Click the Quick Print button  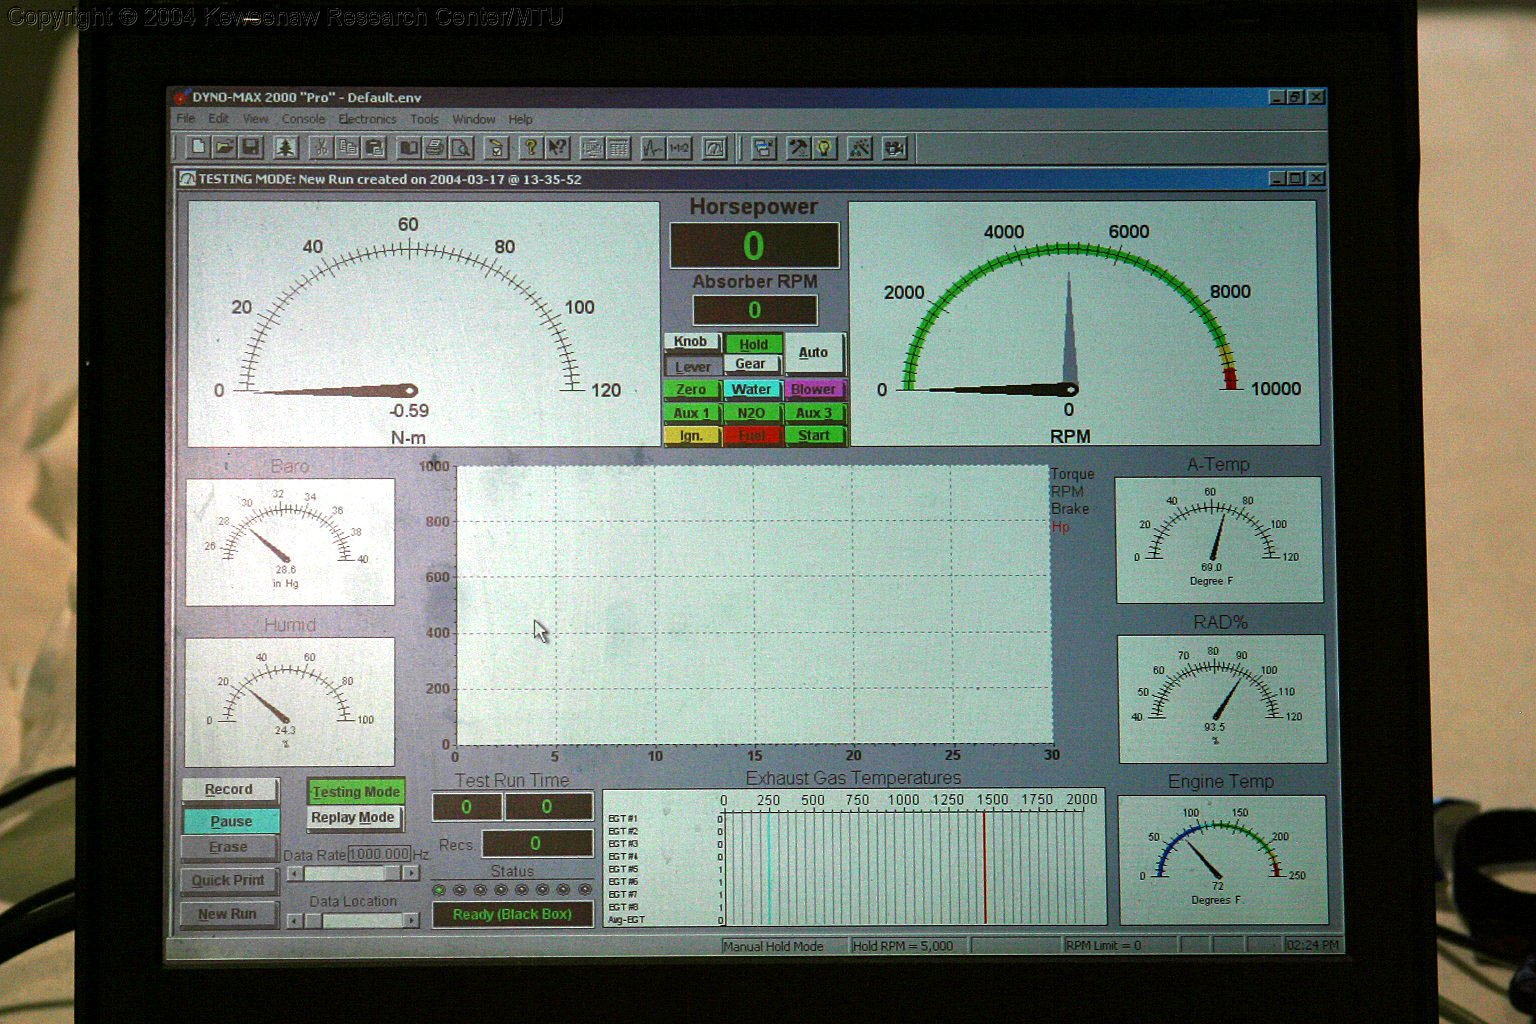pos(228,880)
